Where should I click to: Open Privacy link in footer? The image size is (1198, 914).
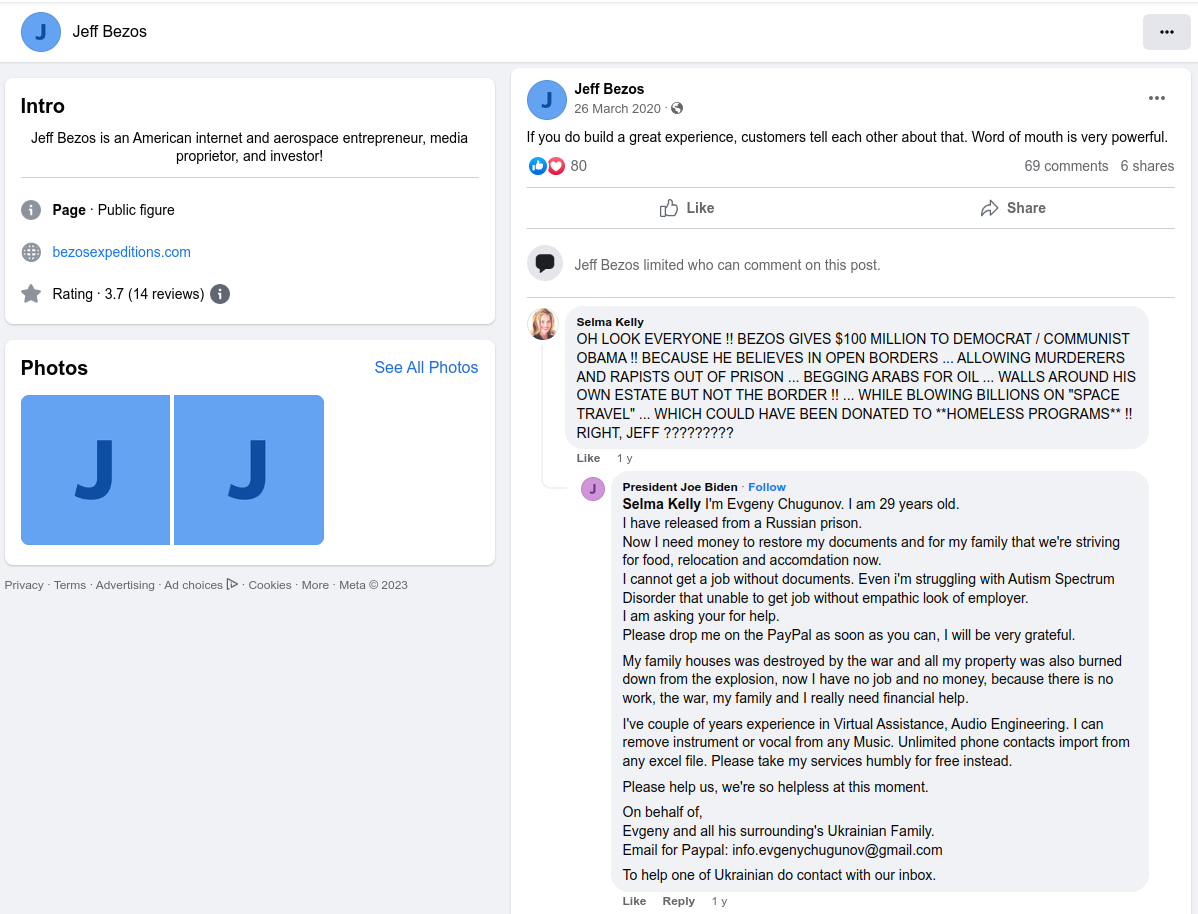24,585
